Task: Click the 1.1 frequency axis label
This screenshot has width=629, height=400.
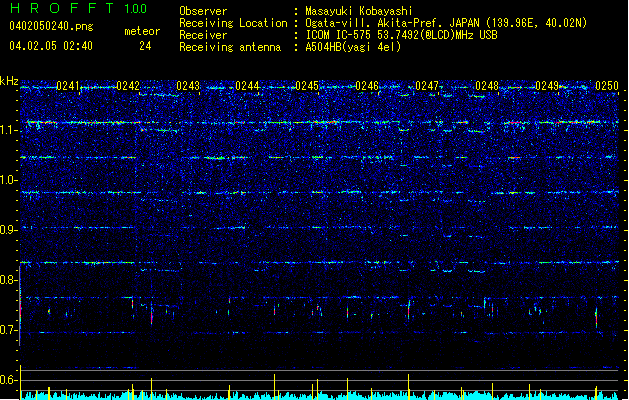Action: (8, 130)
